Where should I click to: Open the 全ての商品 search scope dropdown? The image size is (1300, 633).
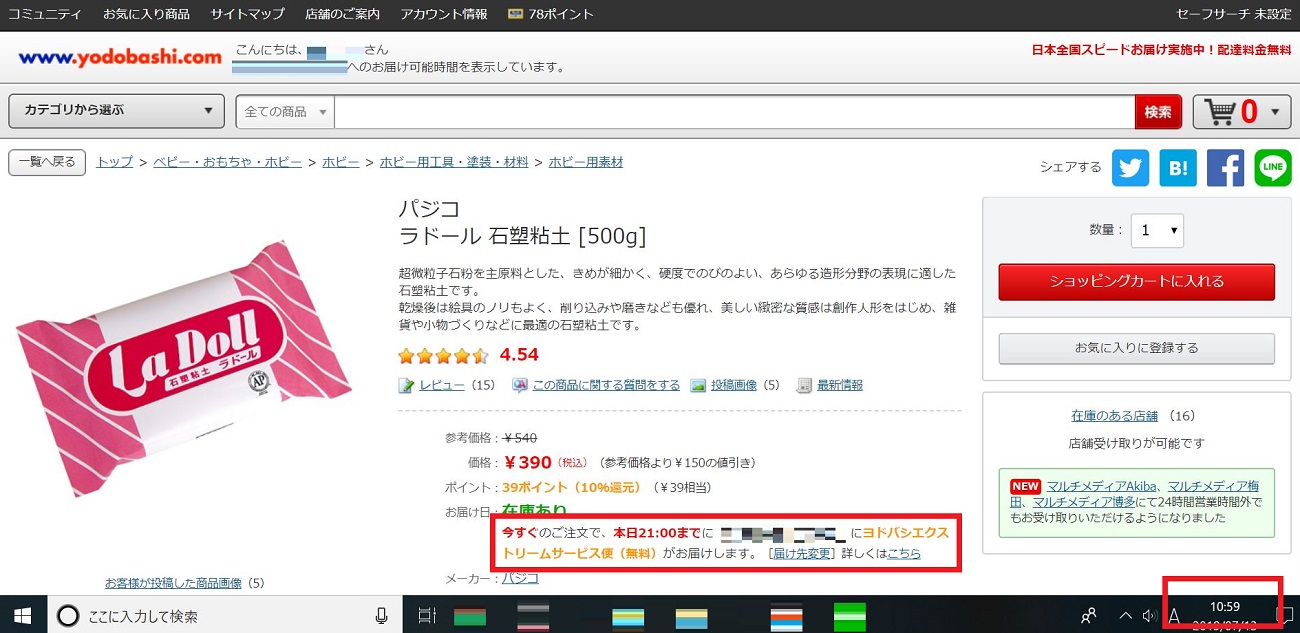[x=286, y=112]
